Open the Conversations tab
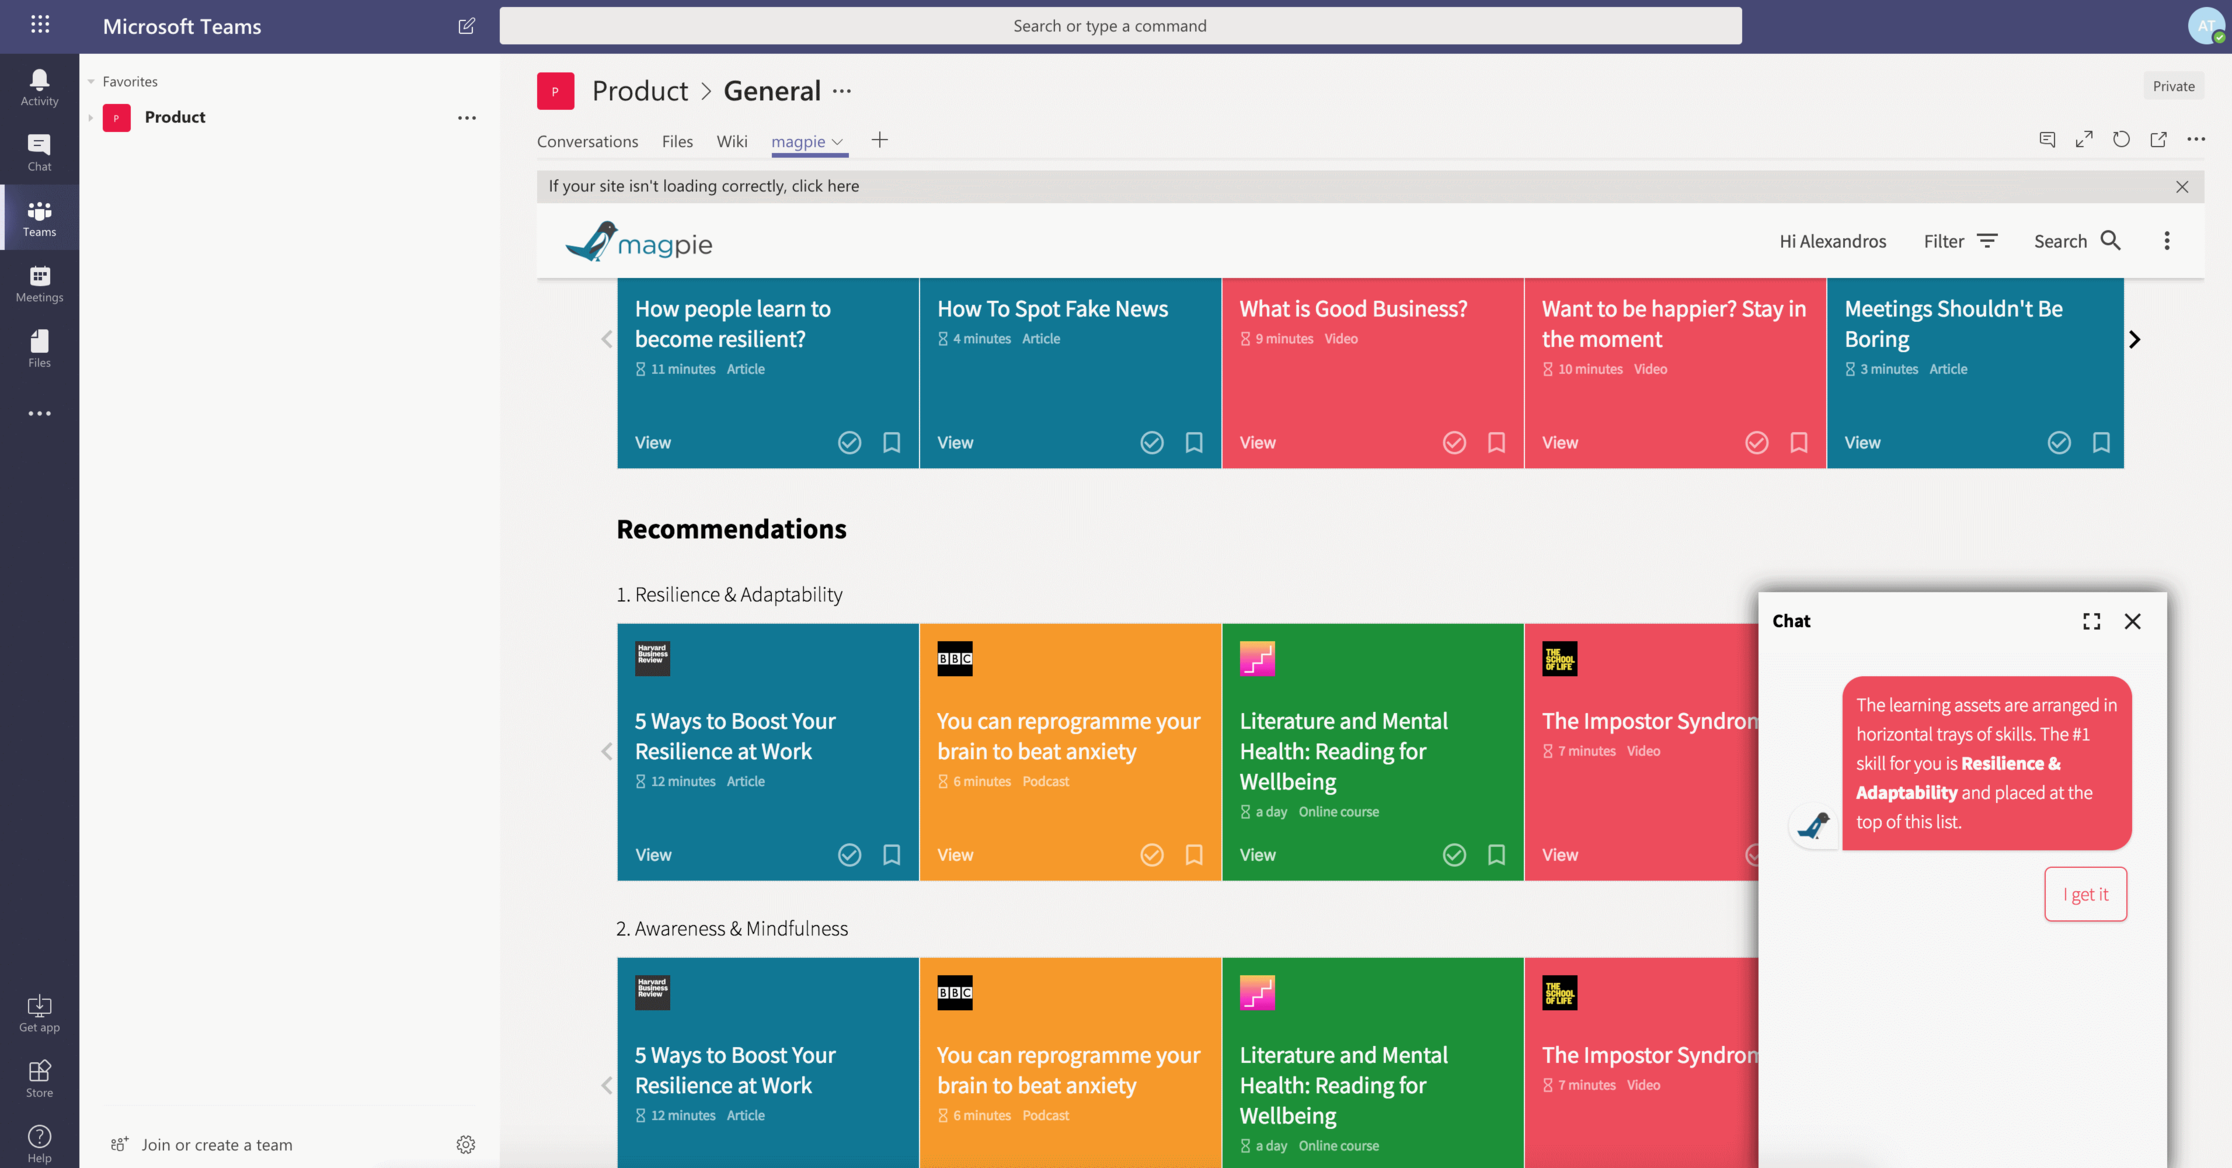Image resolution: width=2232 pixels, height=1168 pixels. pyautogui.click(x=587, y=141)
